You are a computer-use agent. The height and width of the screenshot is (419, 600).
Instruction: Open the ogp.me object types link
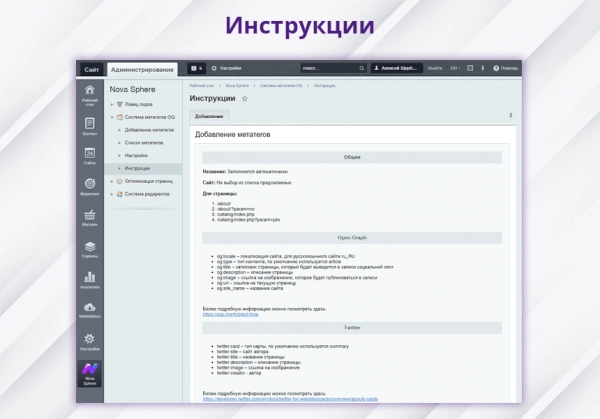[x=230, y=314]
